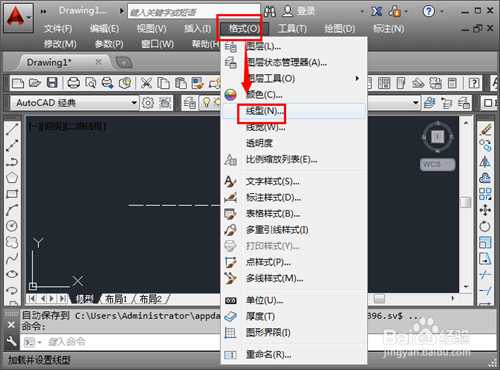Image resolution: width=500 pixels, height=370 pixels.
Task: Click the ViewCube top face
Action: click(x=438, y=136)
